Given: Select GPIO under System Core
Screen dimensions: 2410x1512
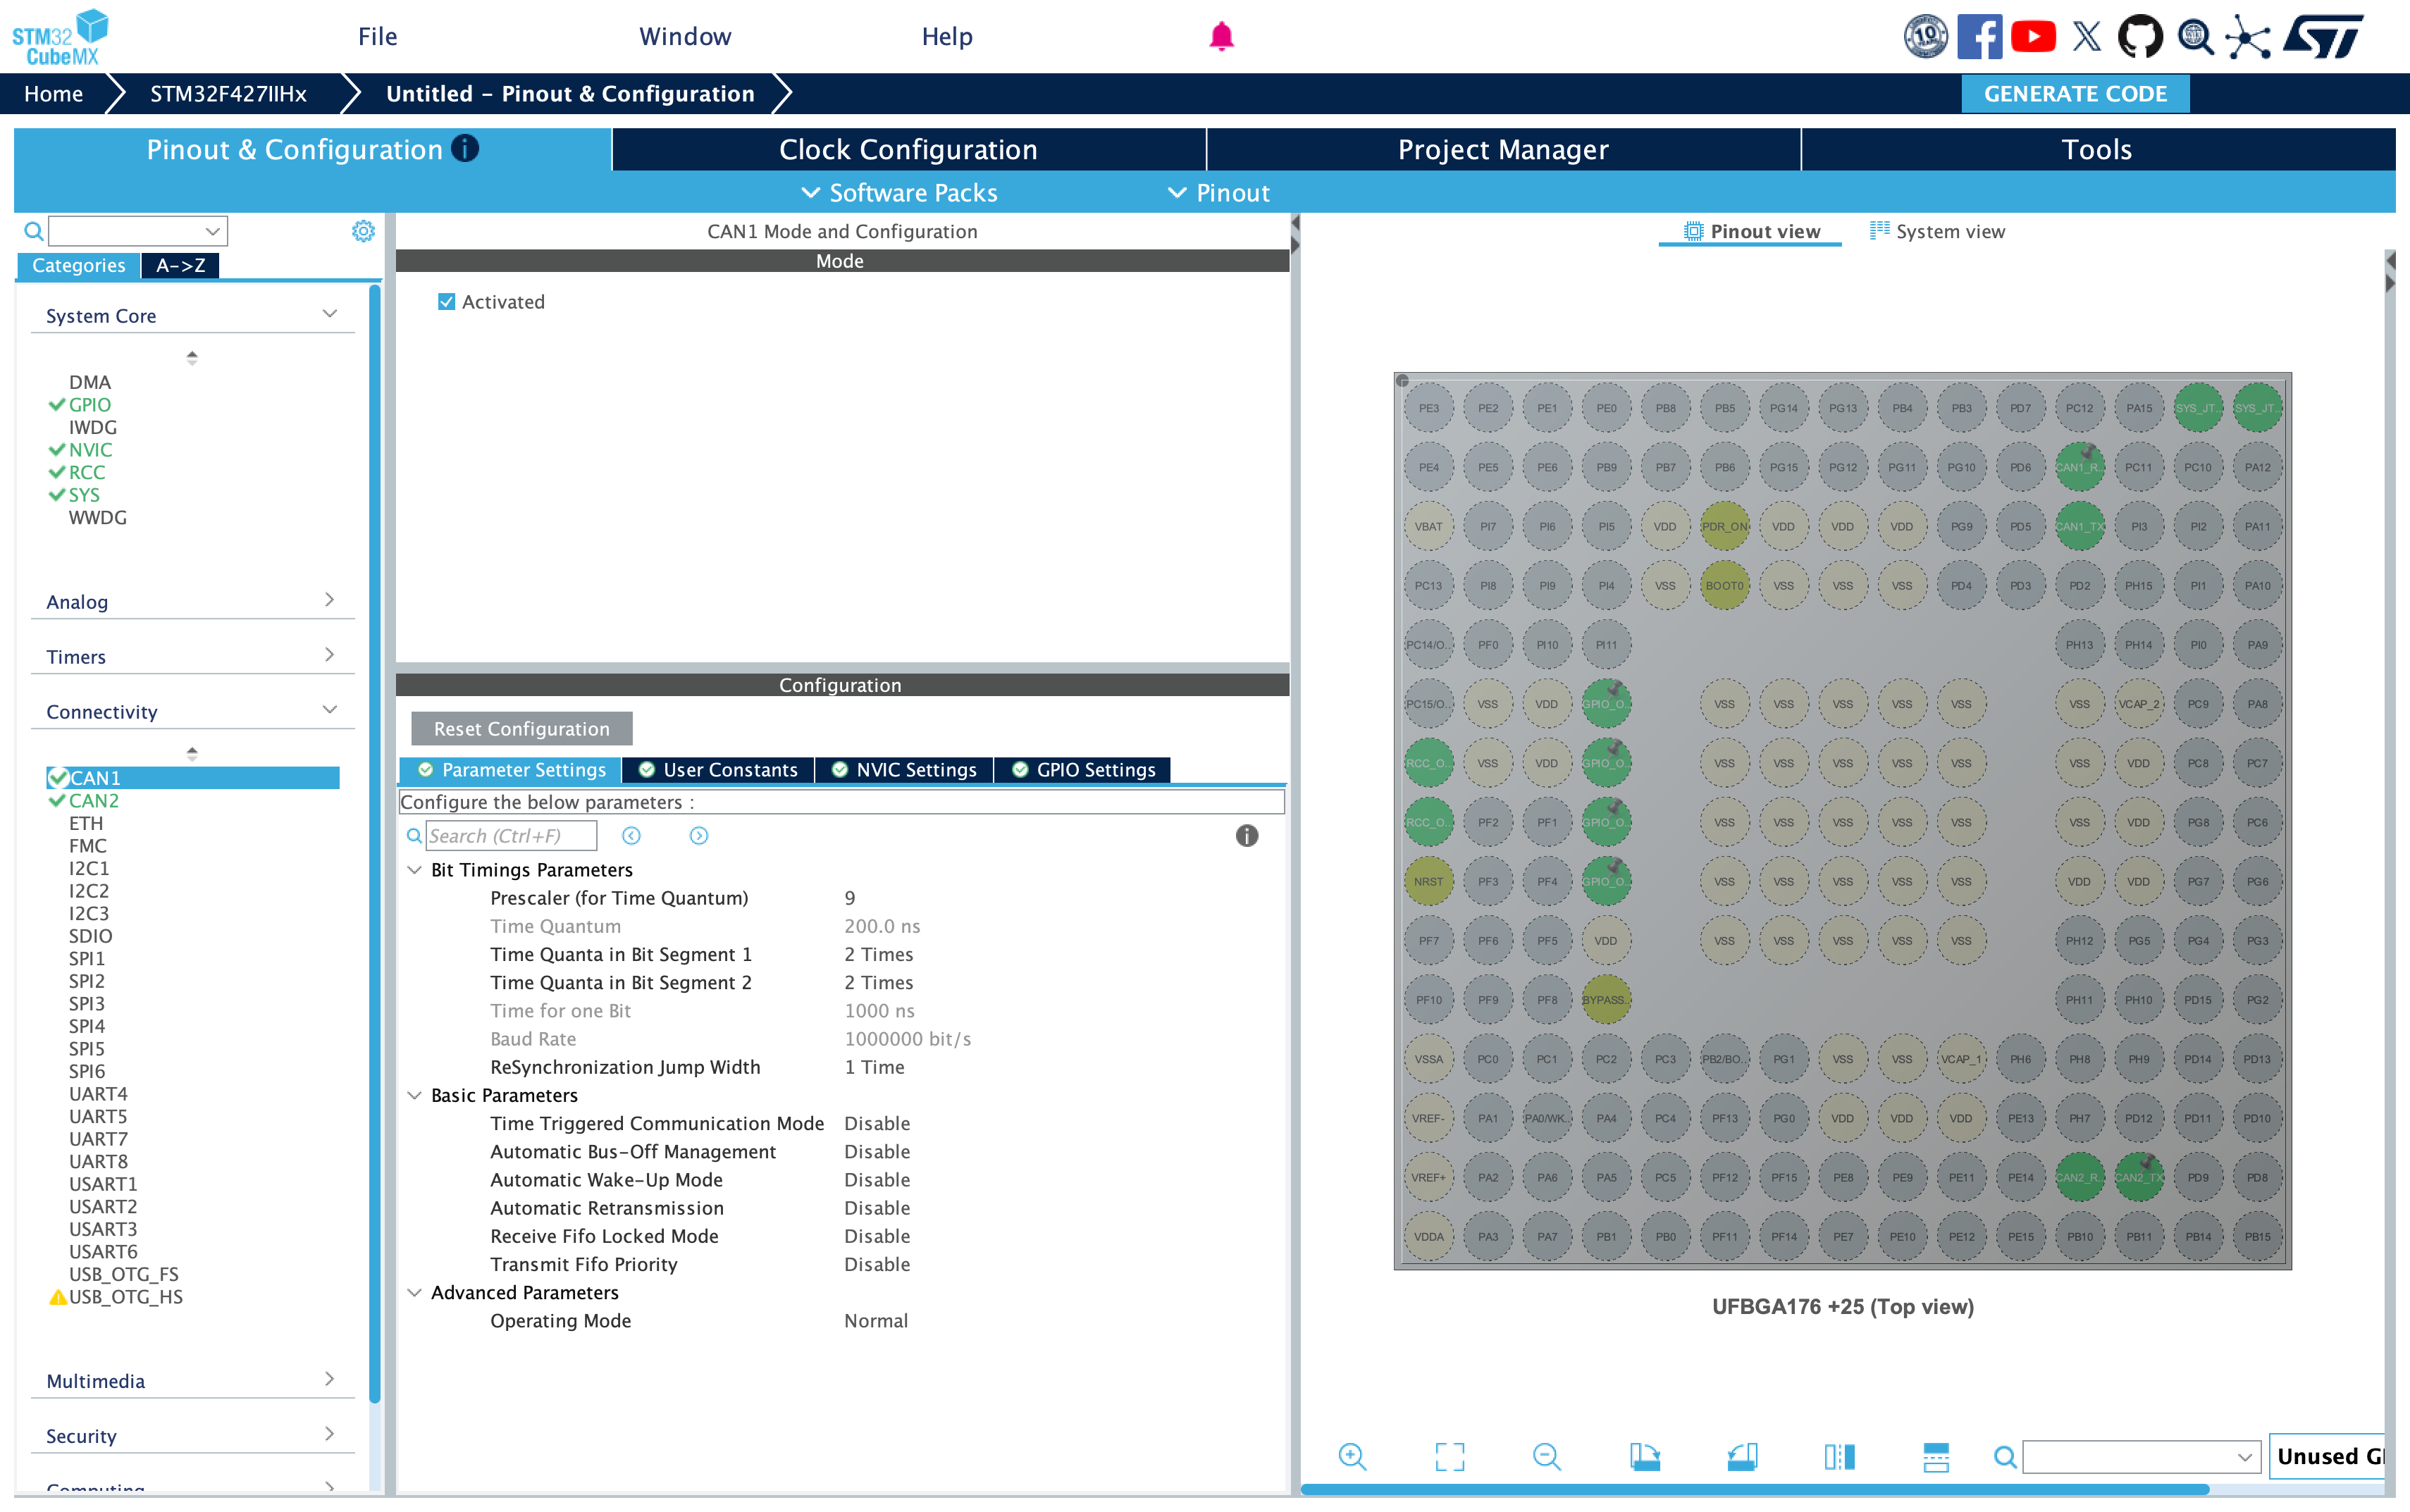Looking at the screenshot, I should tap(89, 405).
